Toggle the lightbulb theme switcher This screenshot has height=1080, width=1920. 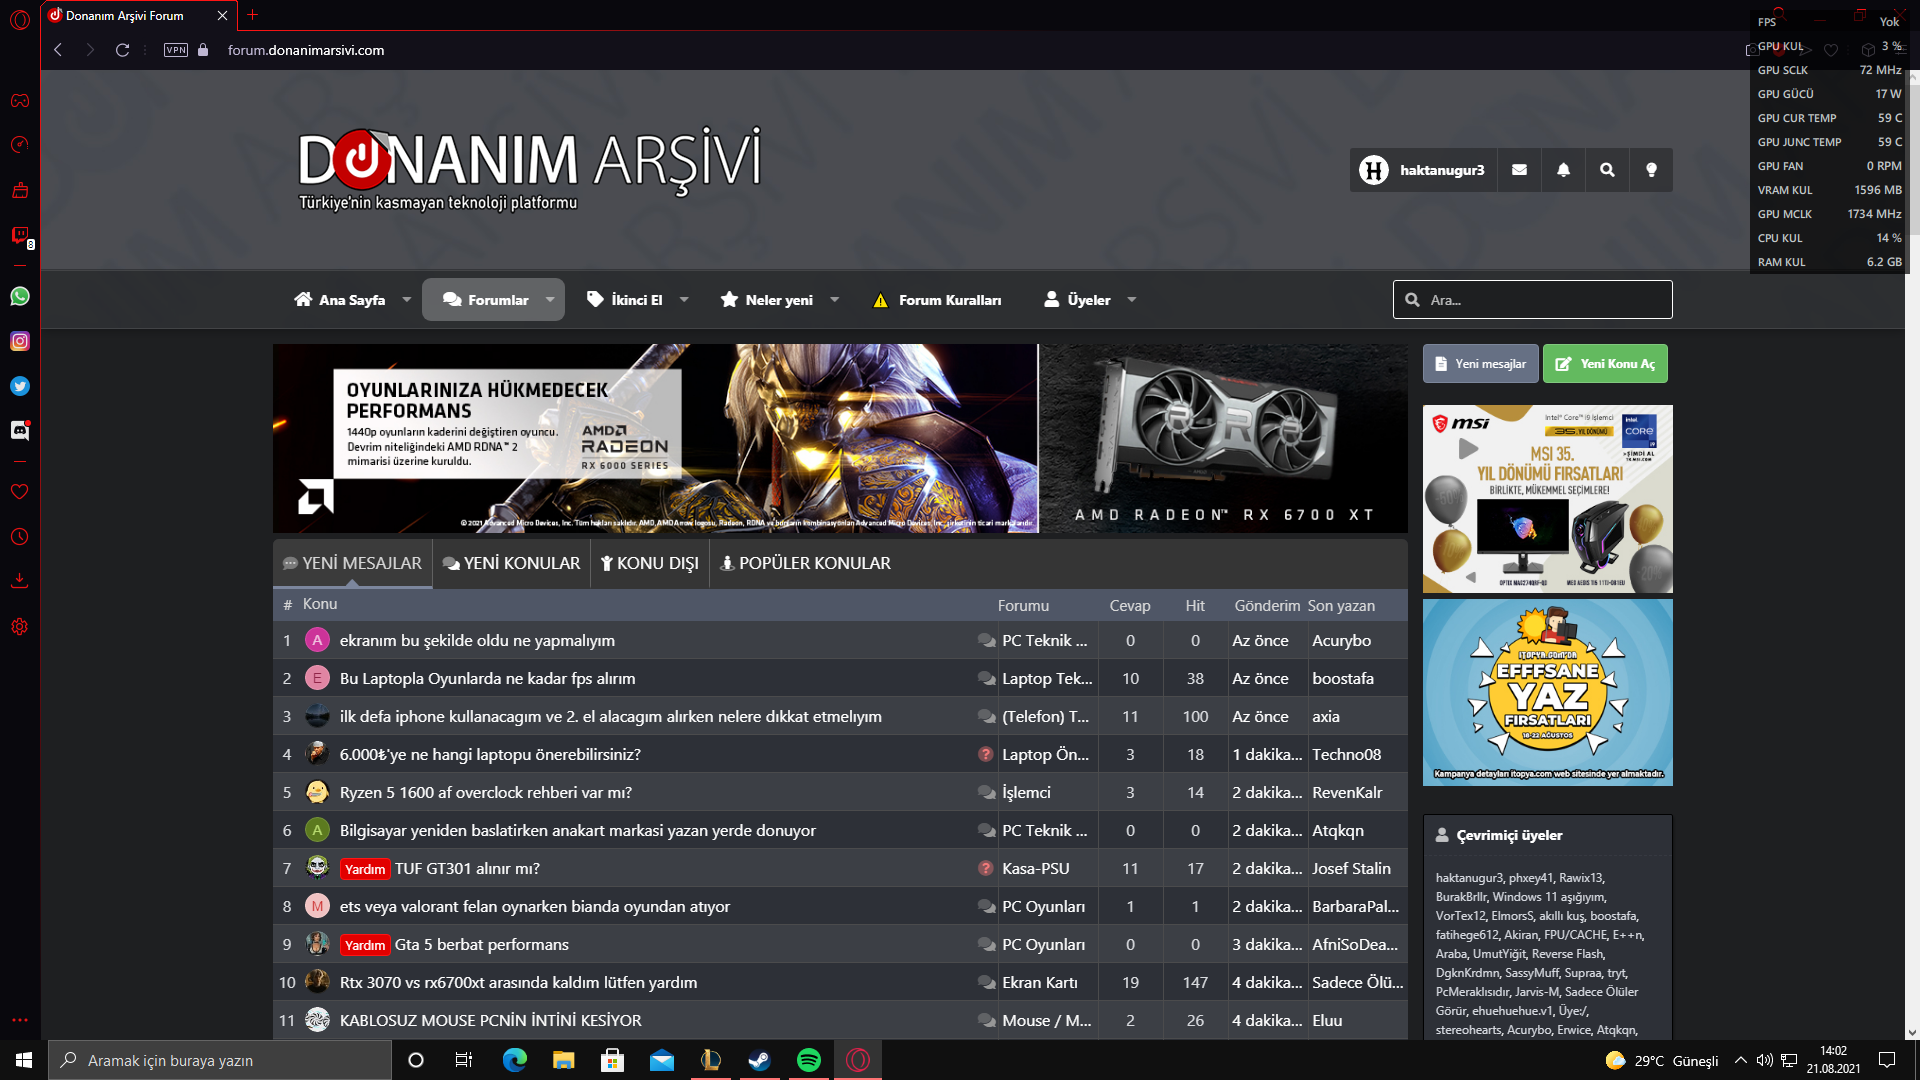[x=1651, y=170]
